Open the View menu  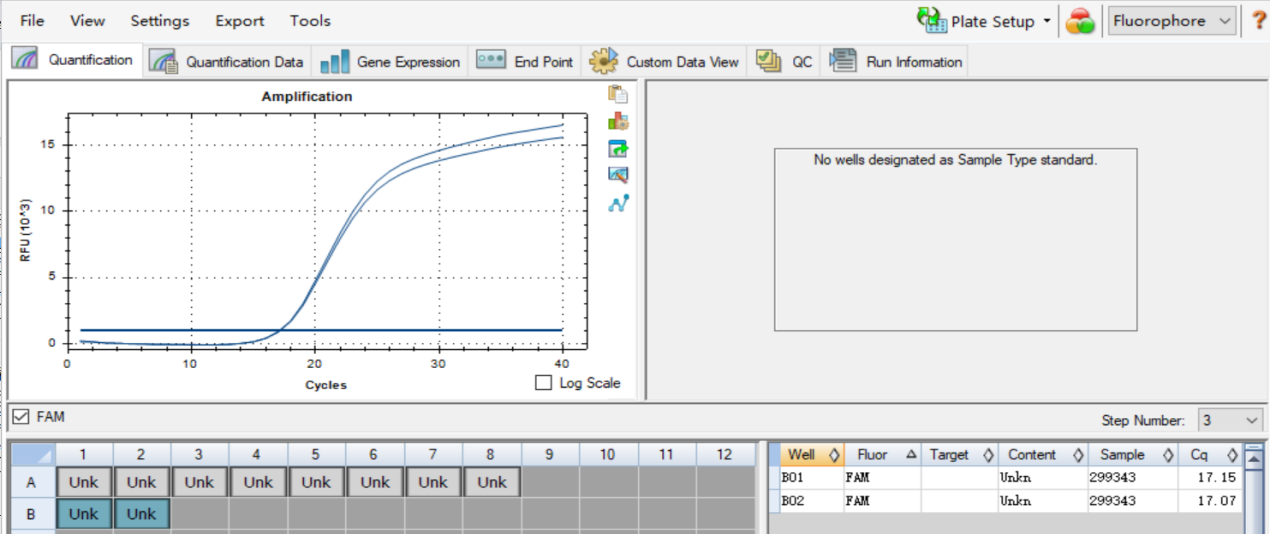88,21
